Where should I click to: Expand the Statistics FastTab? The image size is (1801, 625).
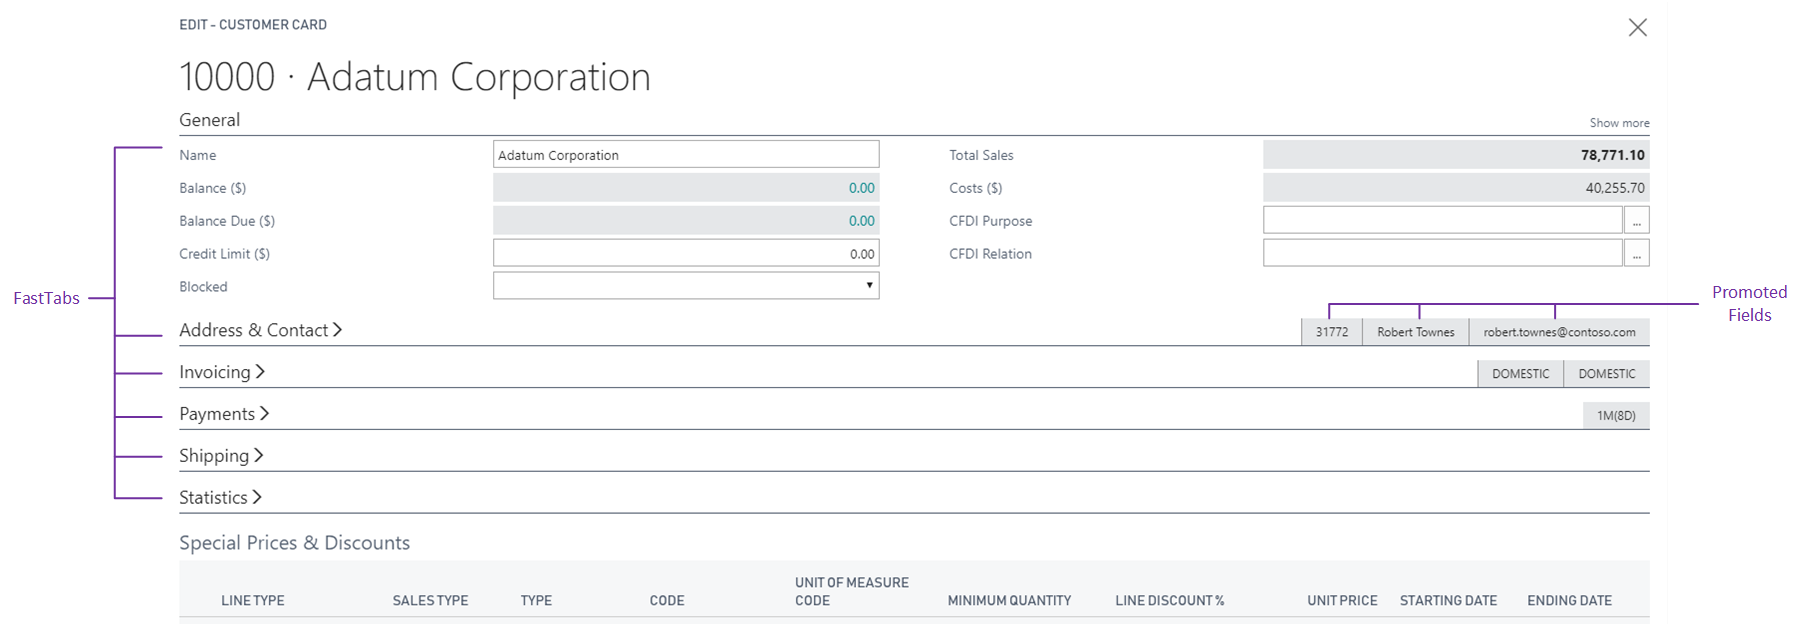tap(220, 498)
